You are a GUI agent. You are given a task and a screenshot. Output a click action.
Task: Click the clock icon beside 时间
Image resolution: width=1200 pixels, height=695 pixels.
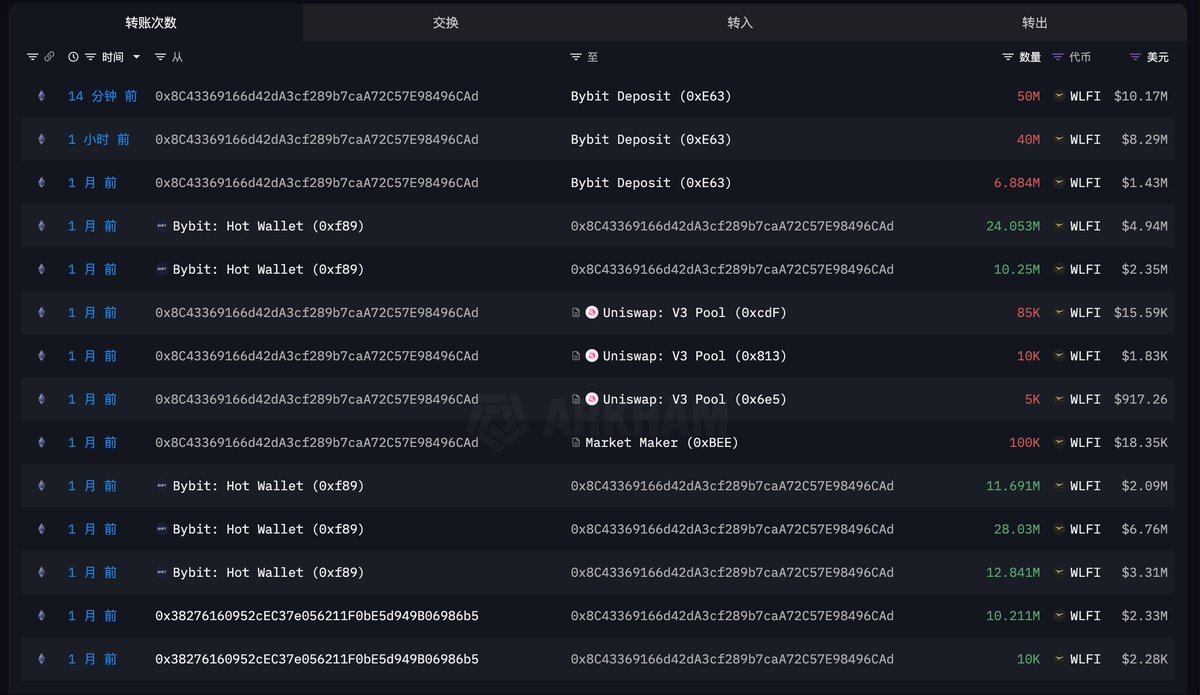coord(73,57)
